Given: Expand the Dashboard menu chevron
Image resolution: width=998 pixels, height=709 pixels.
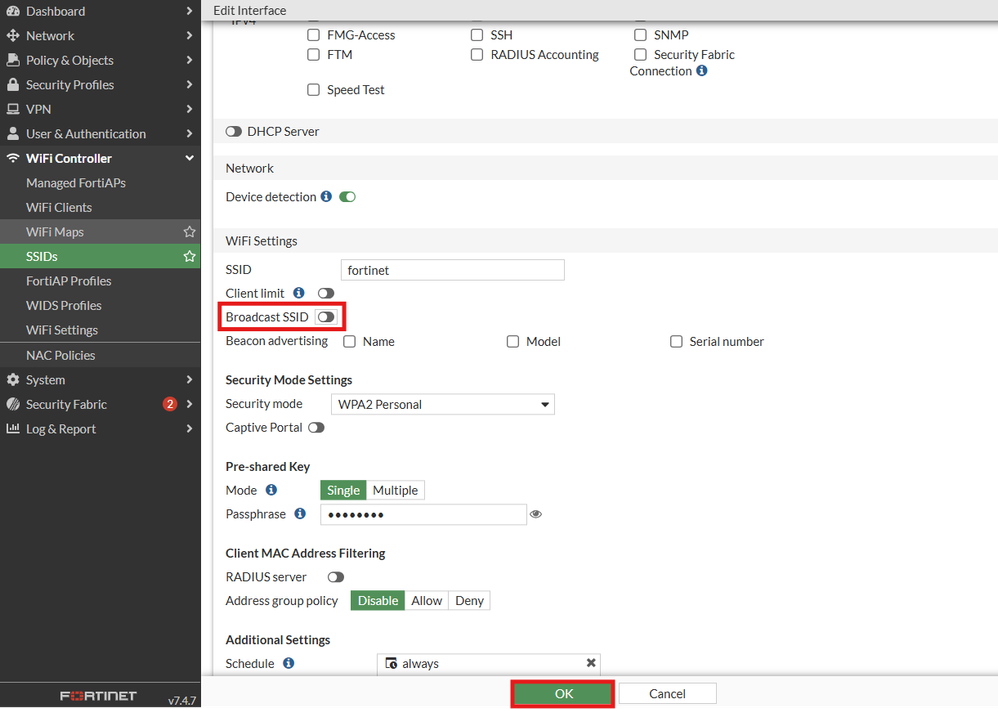Looking at the screenshot, I should 189,11.
